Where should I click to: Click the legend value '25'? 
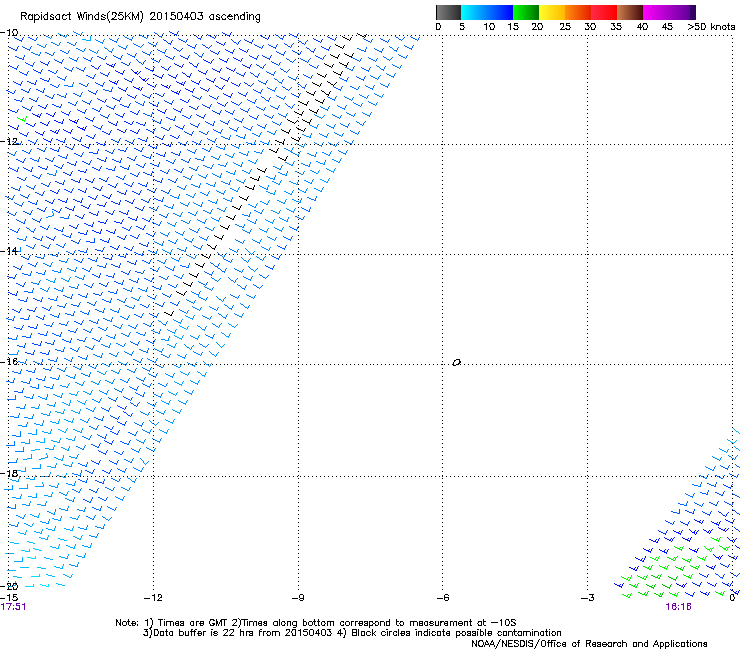[565, 27]
